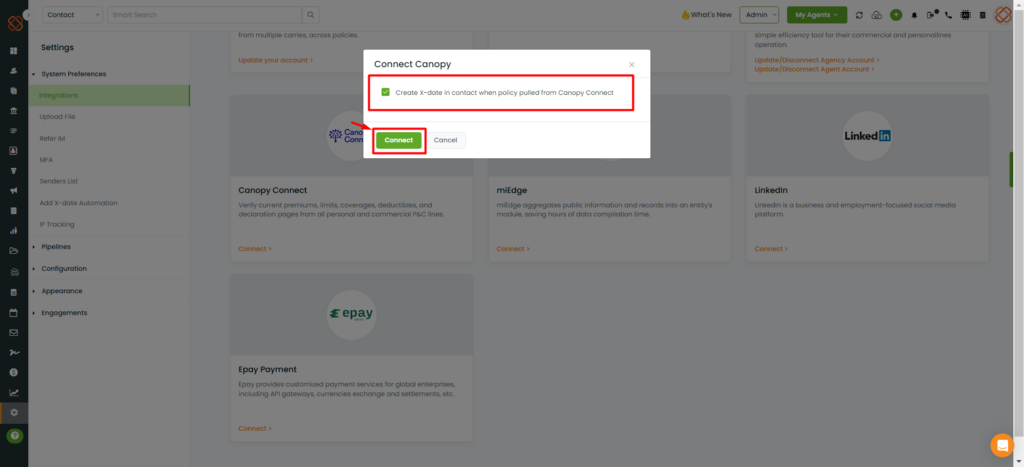
Task: Click the settings gear icon in left sidebar
Action: click(x=14, y=413)
